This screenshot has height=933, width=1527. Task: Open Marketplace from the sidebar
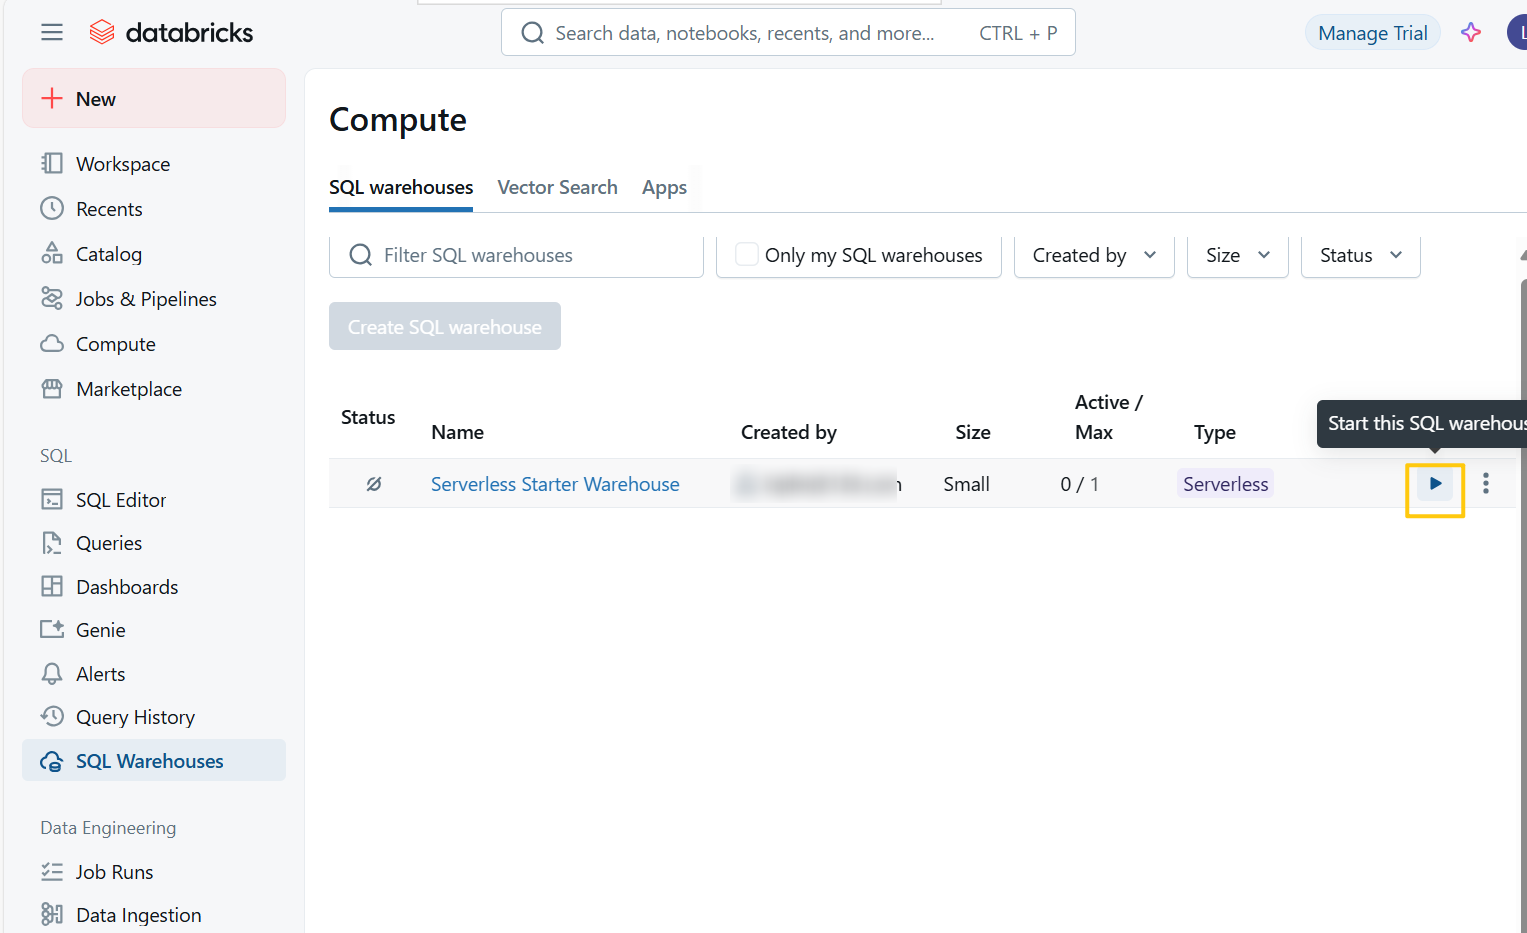[154, 389]
